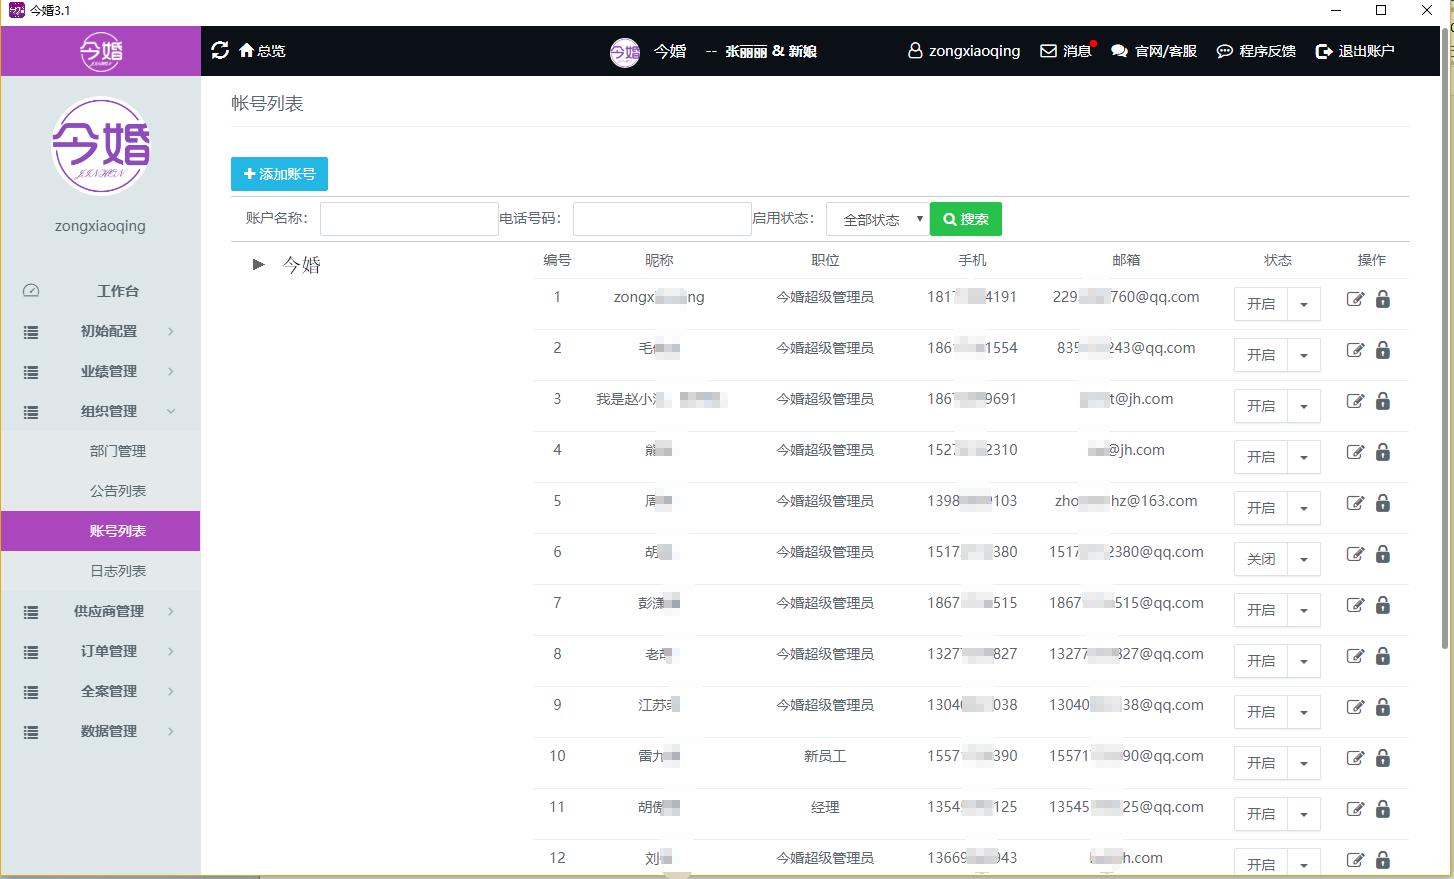
Task: Expand the 今婚 organization tree node
Action: tap(258, 264)
